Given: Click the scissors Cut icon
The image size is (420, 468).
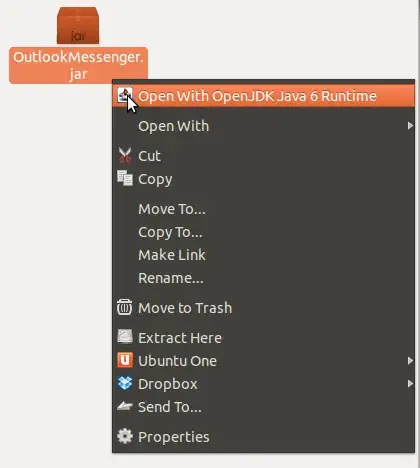Looking at the screenshot, I should pyautogui.click(x=125, y=156).
